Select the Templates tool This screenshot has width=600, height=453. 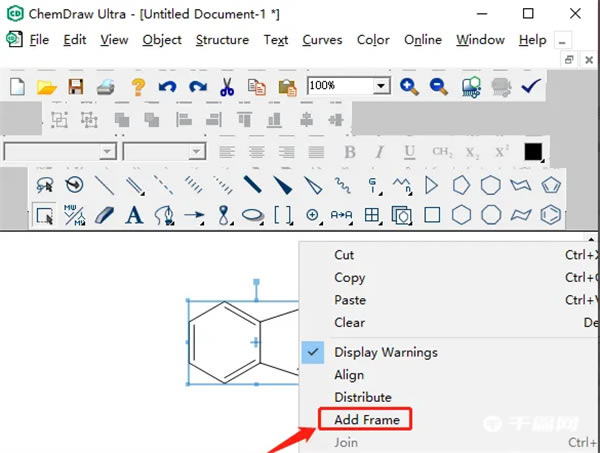[401, 215]
